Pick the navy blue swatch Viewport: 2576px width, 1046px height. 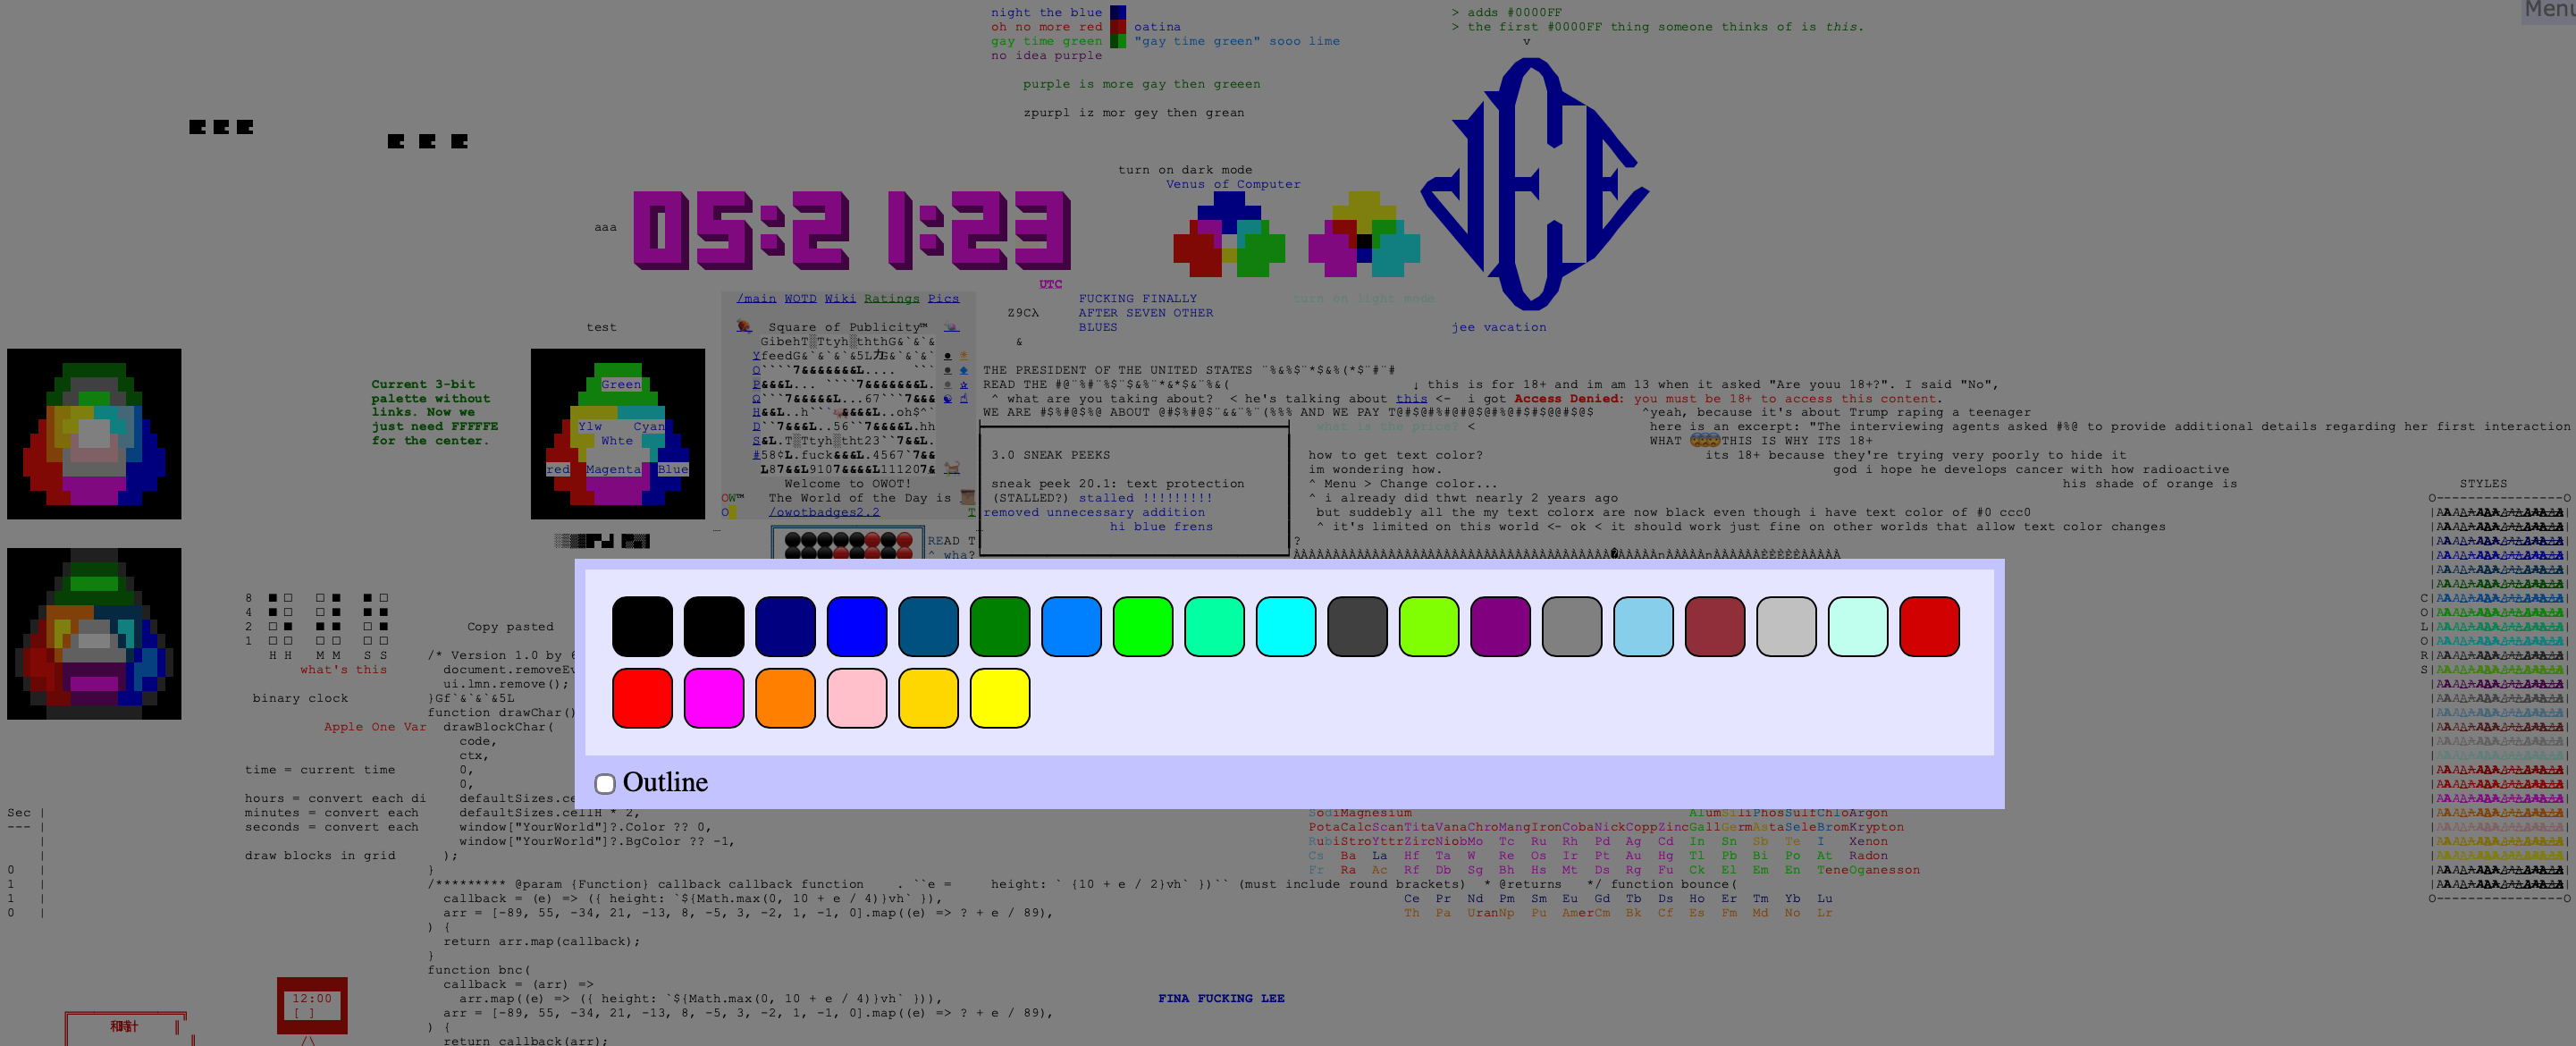tap(785, 627)
